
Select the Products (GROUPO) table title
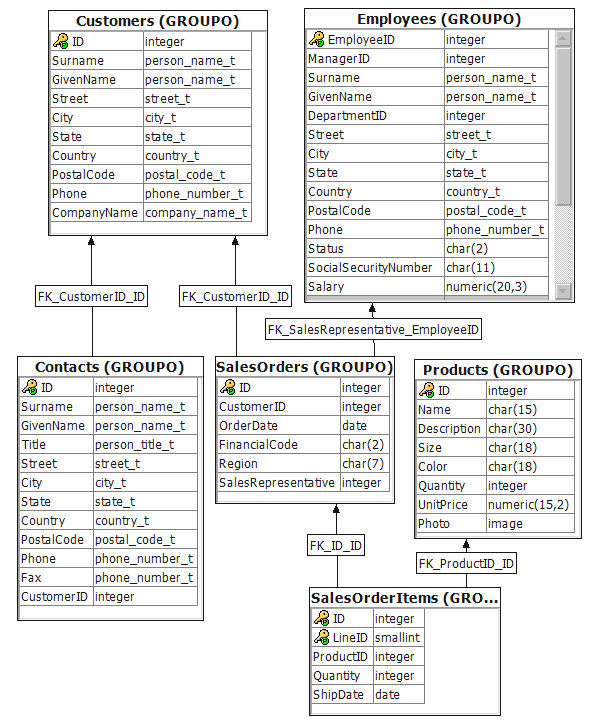(498, 370)
